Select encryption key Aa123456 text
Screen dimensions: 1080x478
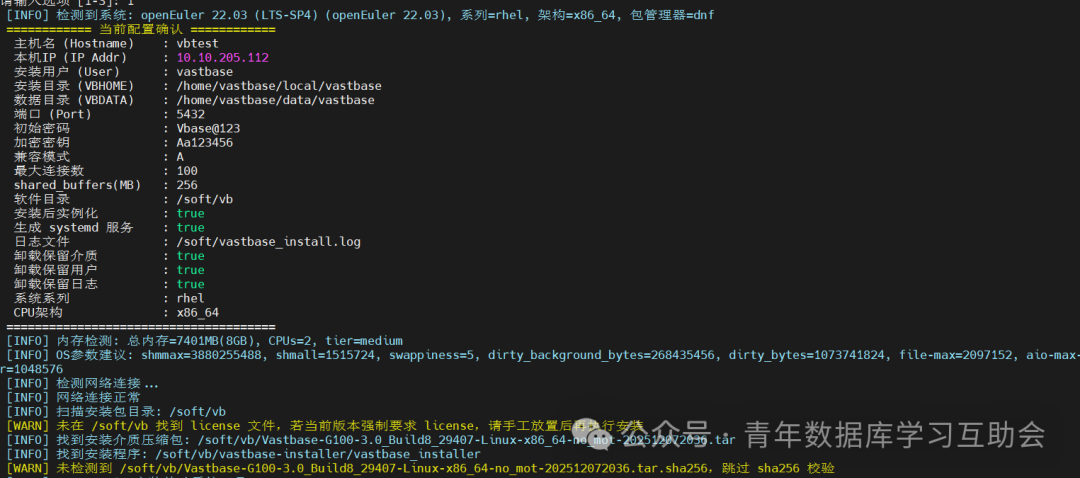tap(205, 143)
